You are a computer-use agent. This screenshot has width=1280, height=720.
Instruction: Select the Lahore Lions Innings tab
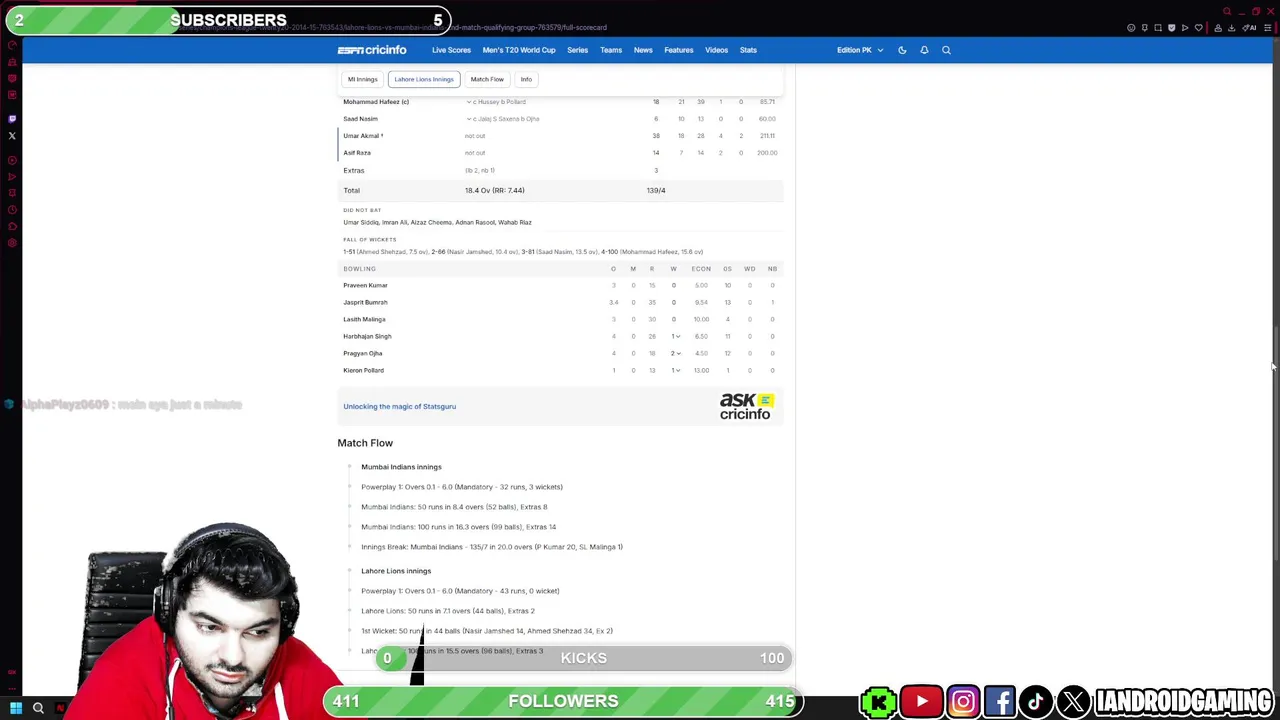(x=424, y=79)
